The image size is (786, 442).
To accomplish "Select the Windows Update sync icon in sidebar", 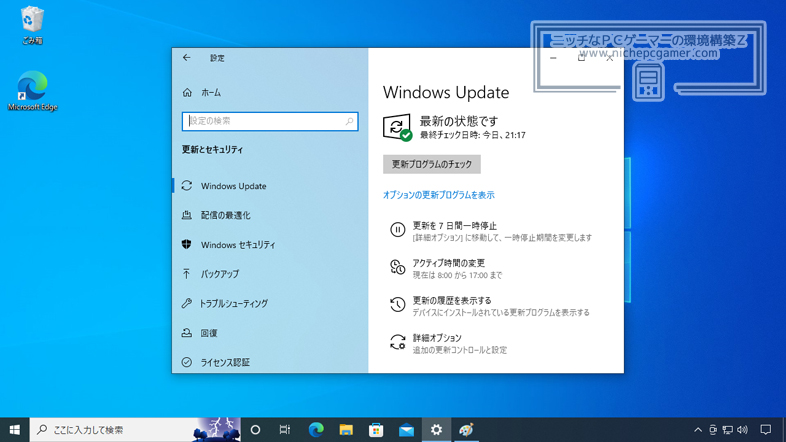I will pos(187,185).
